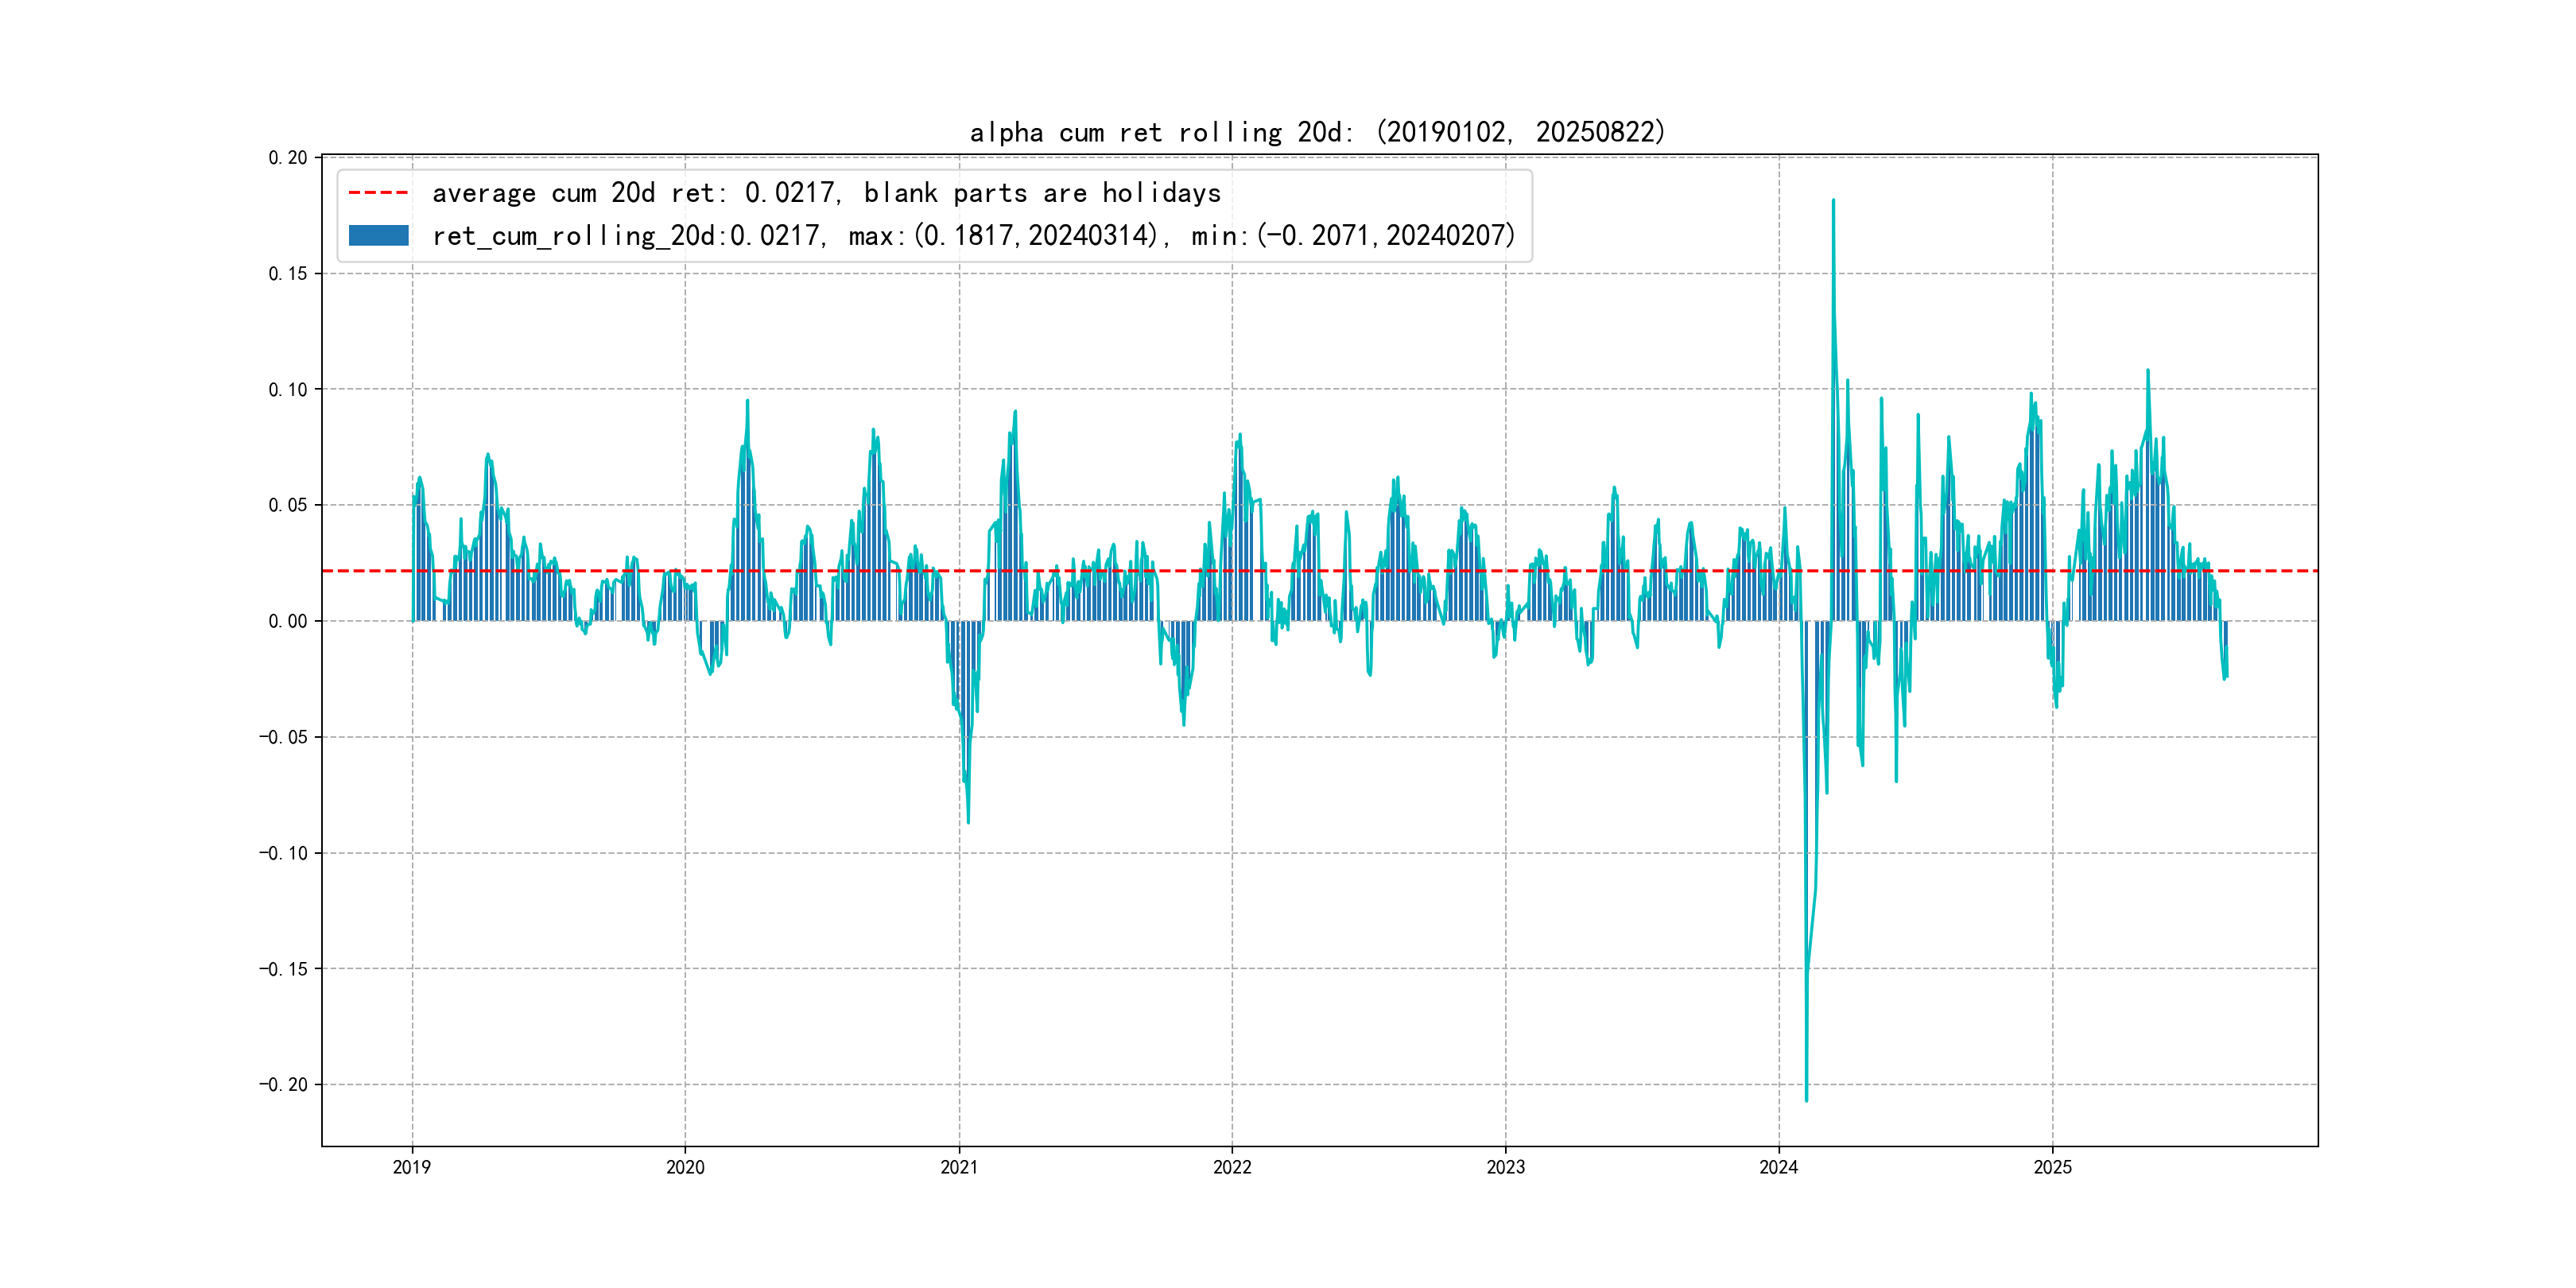Click the 0.15 y-axis tick label
Screen dimensions: 2576x1288
(288, 274)
